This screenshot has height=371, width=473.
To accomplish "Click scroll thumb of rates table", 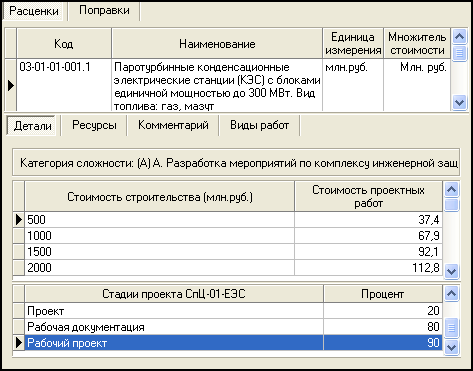I will pyautogui.click(x=459, y=53).
